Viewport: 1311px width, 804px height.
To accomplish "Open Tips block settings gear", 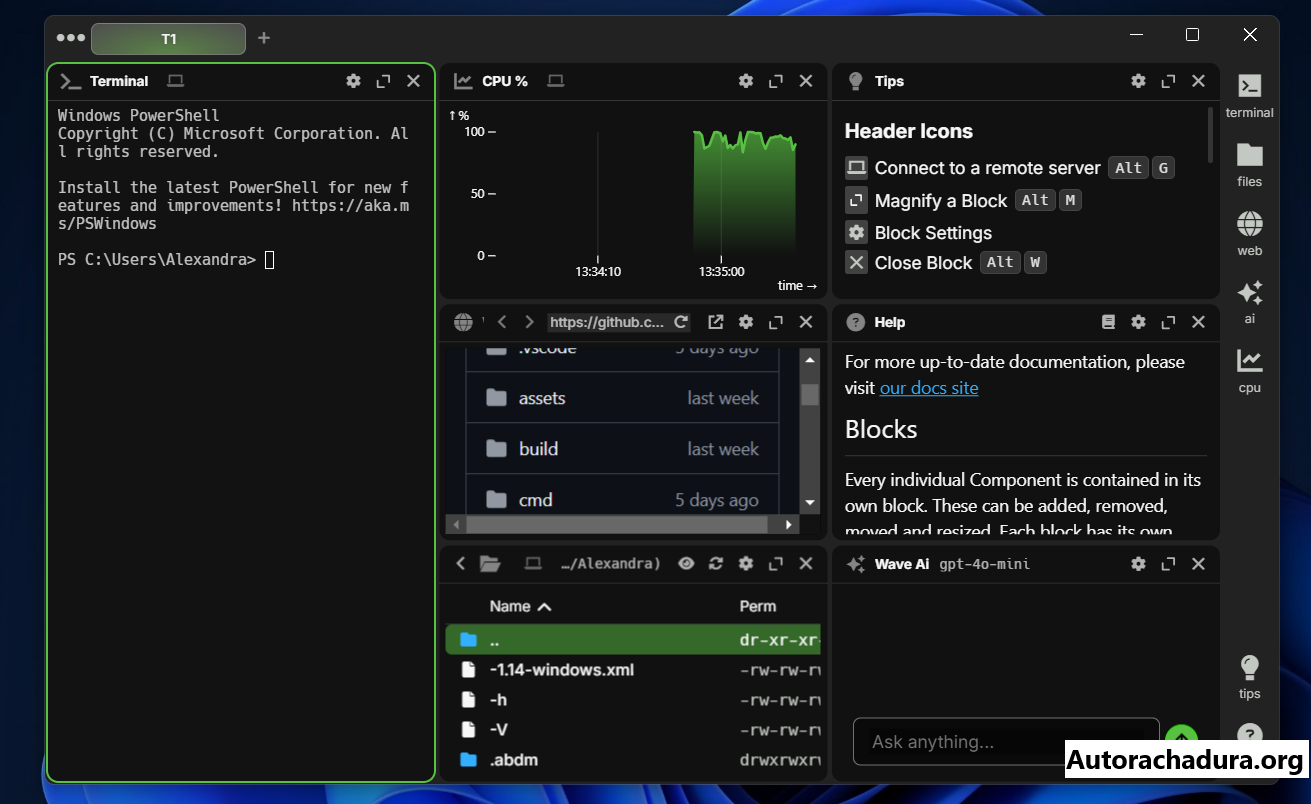I will tap(1138, 81).
